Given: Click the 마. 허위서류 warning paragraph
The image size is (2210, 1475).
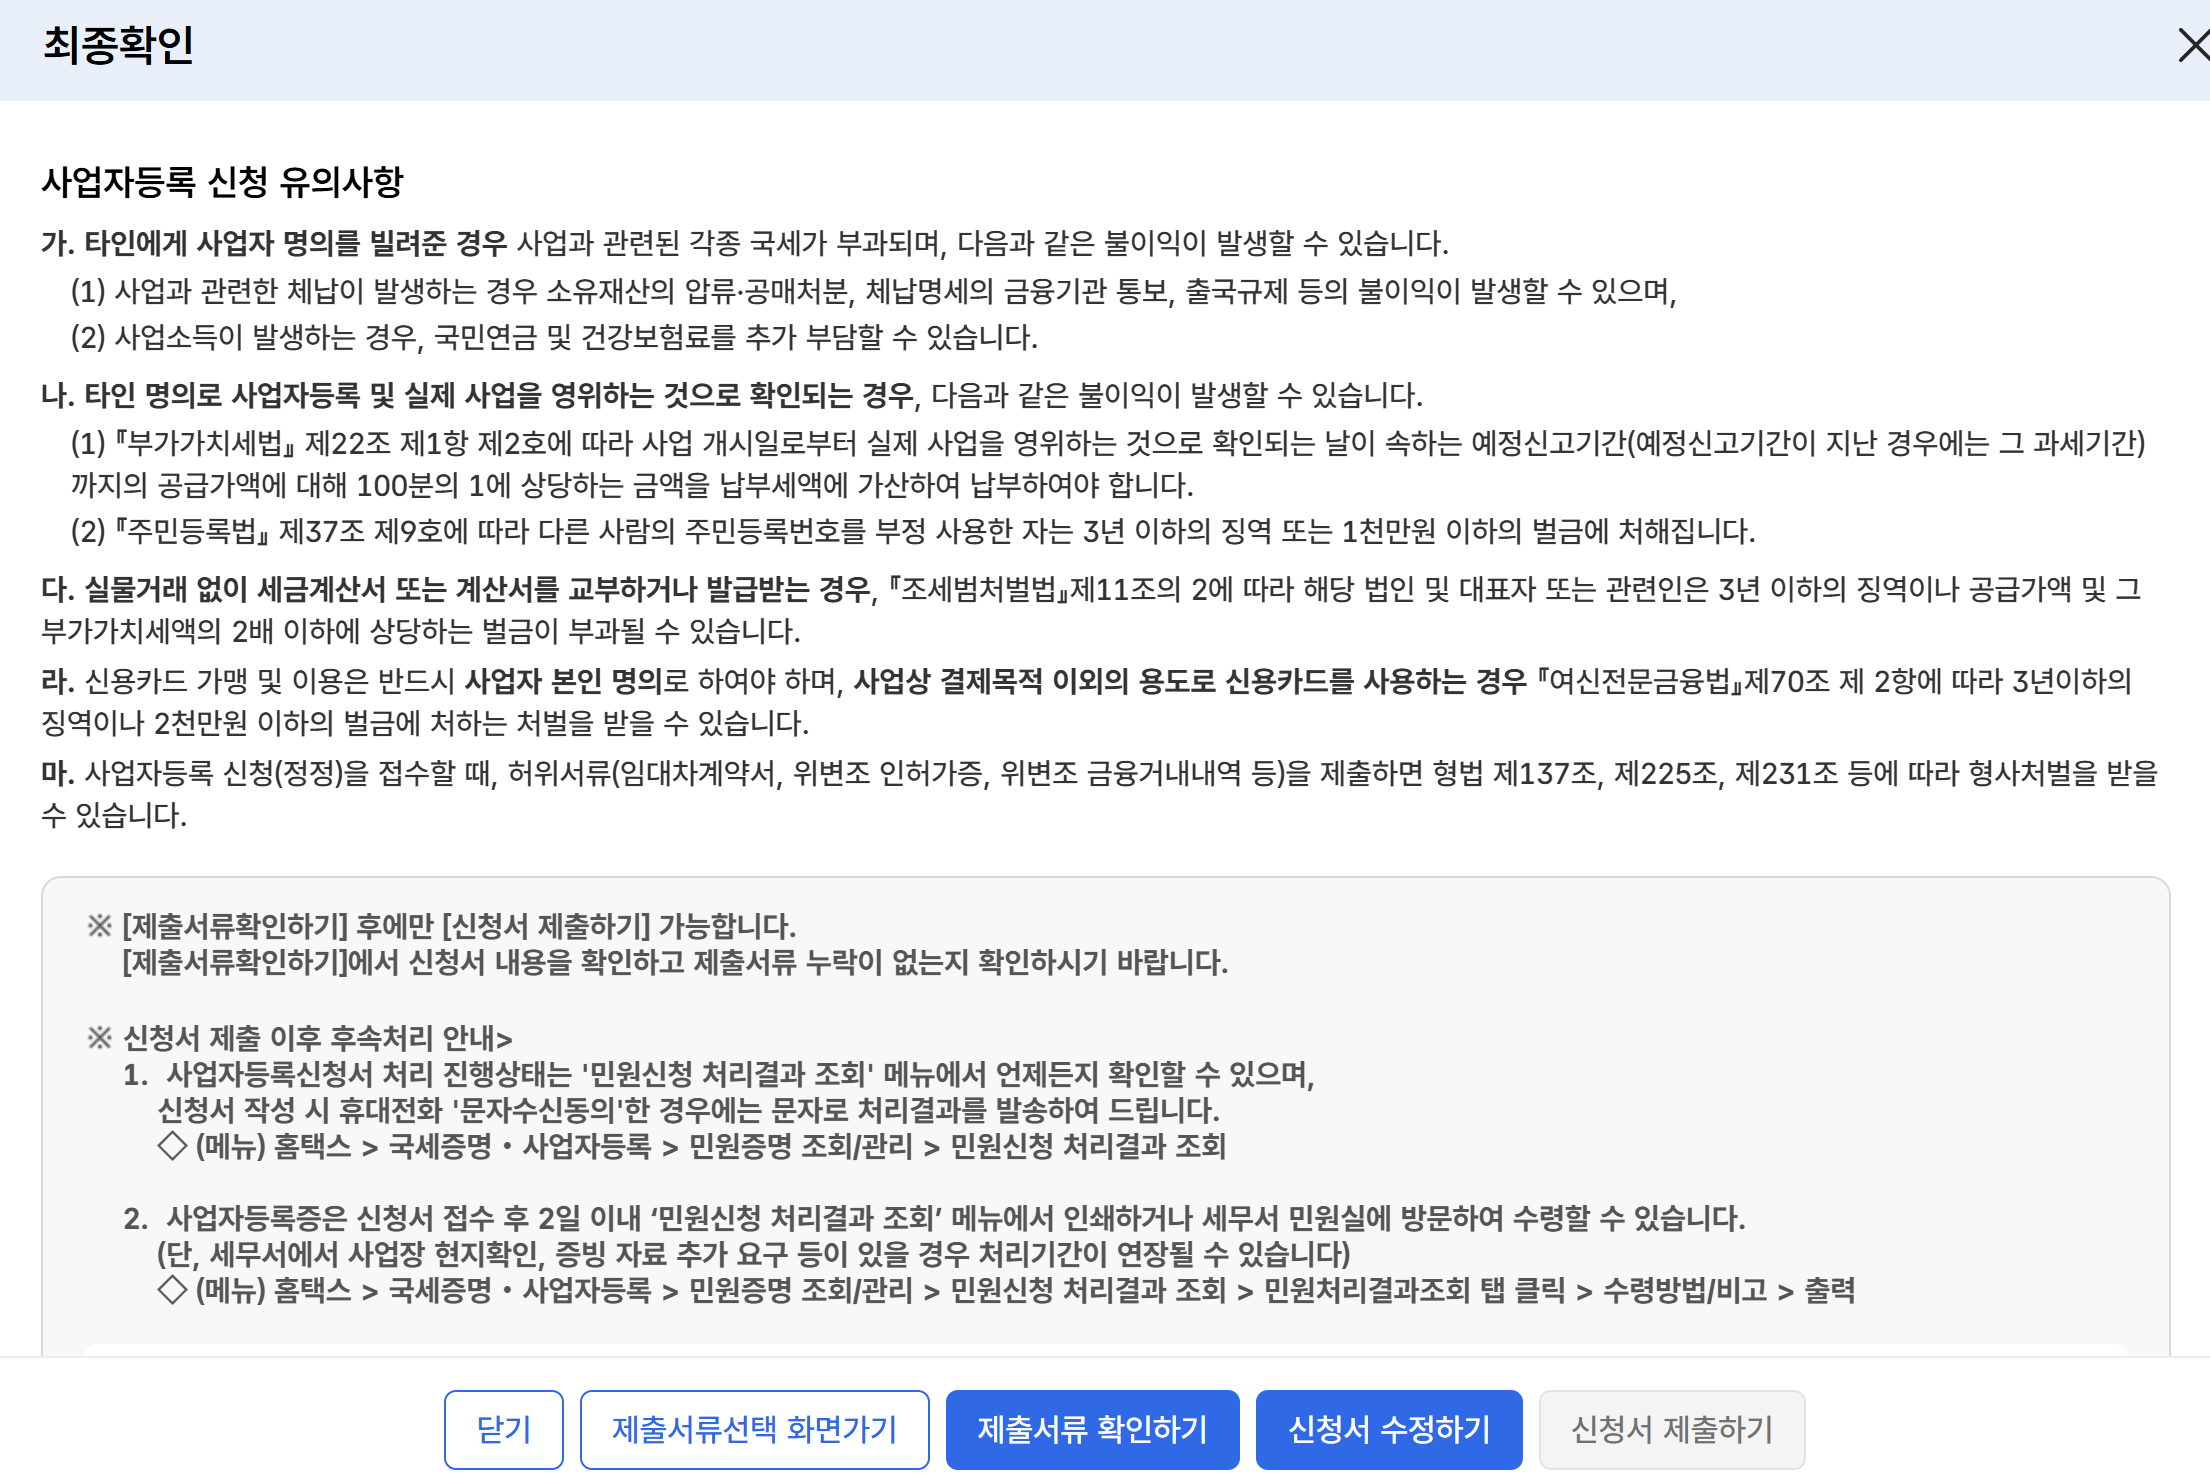Looking at the screenshot, I should 1098,773.
